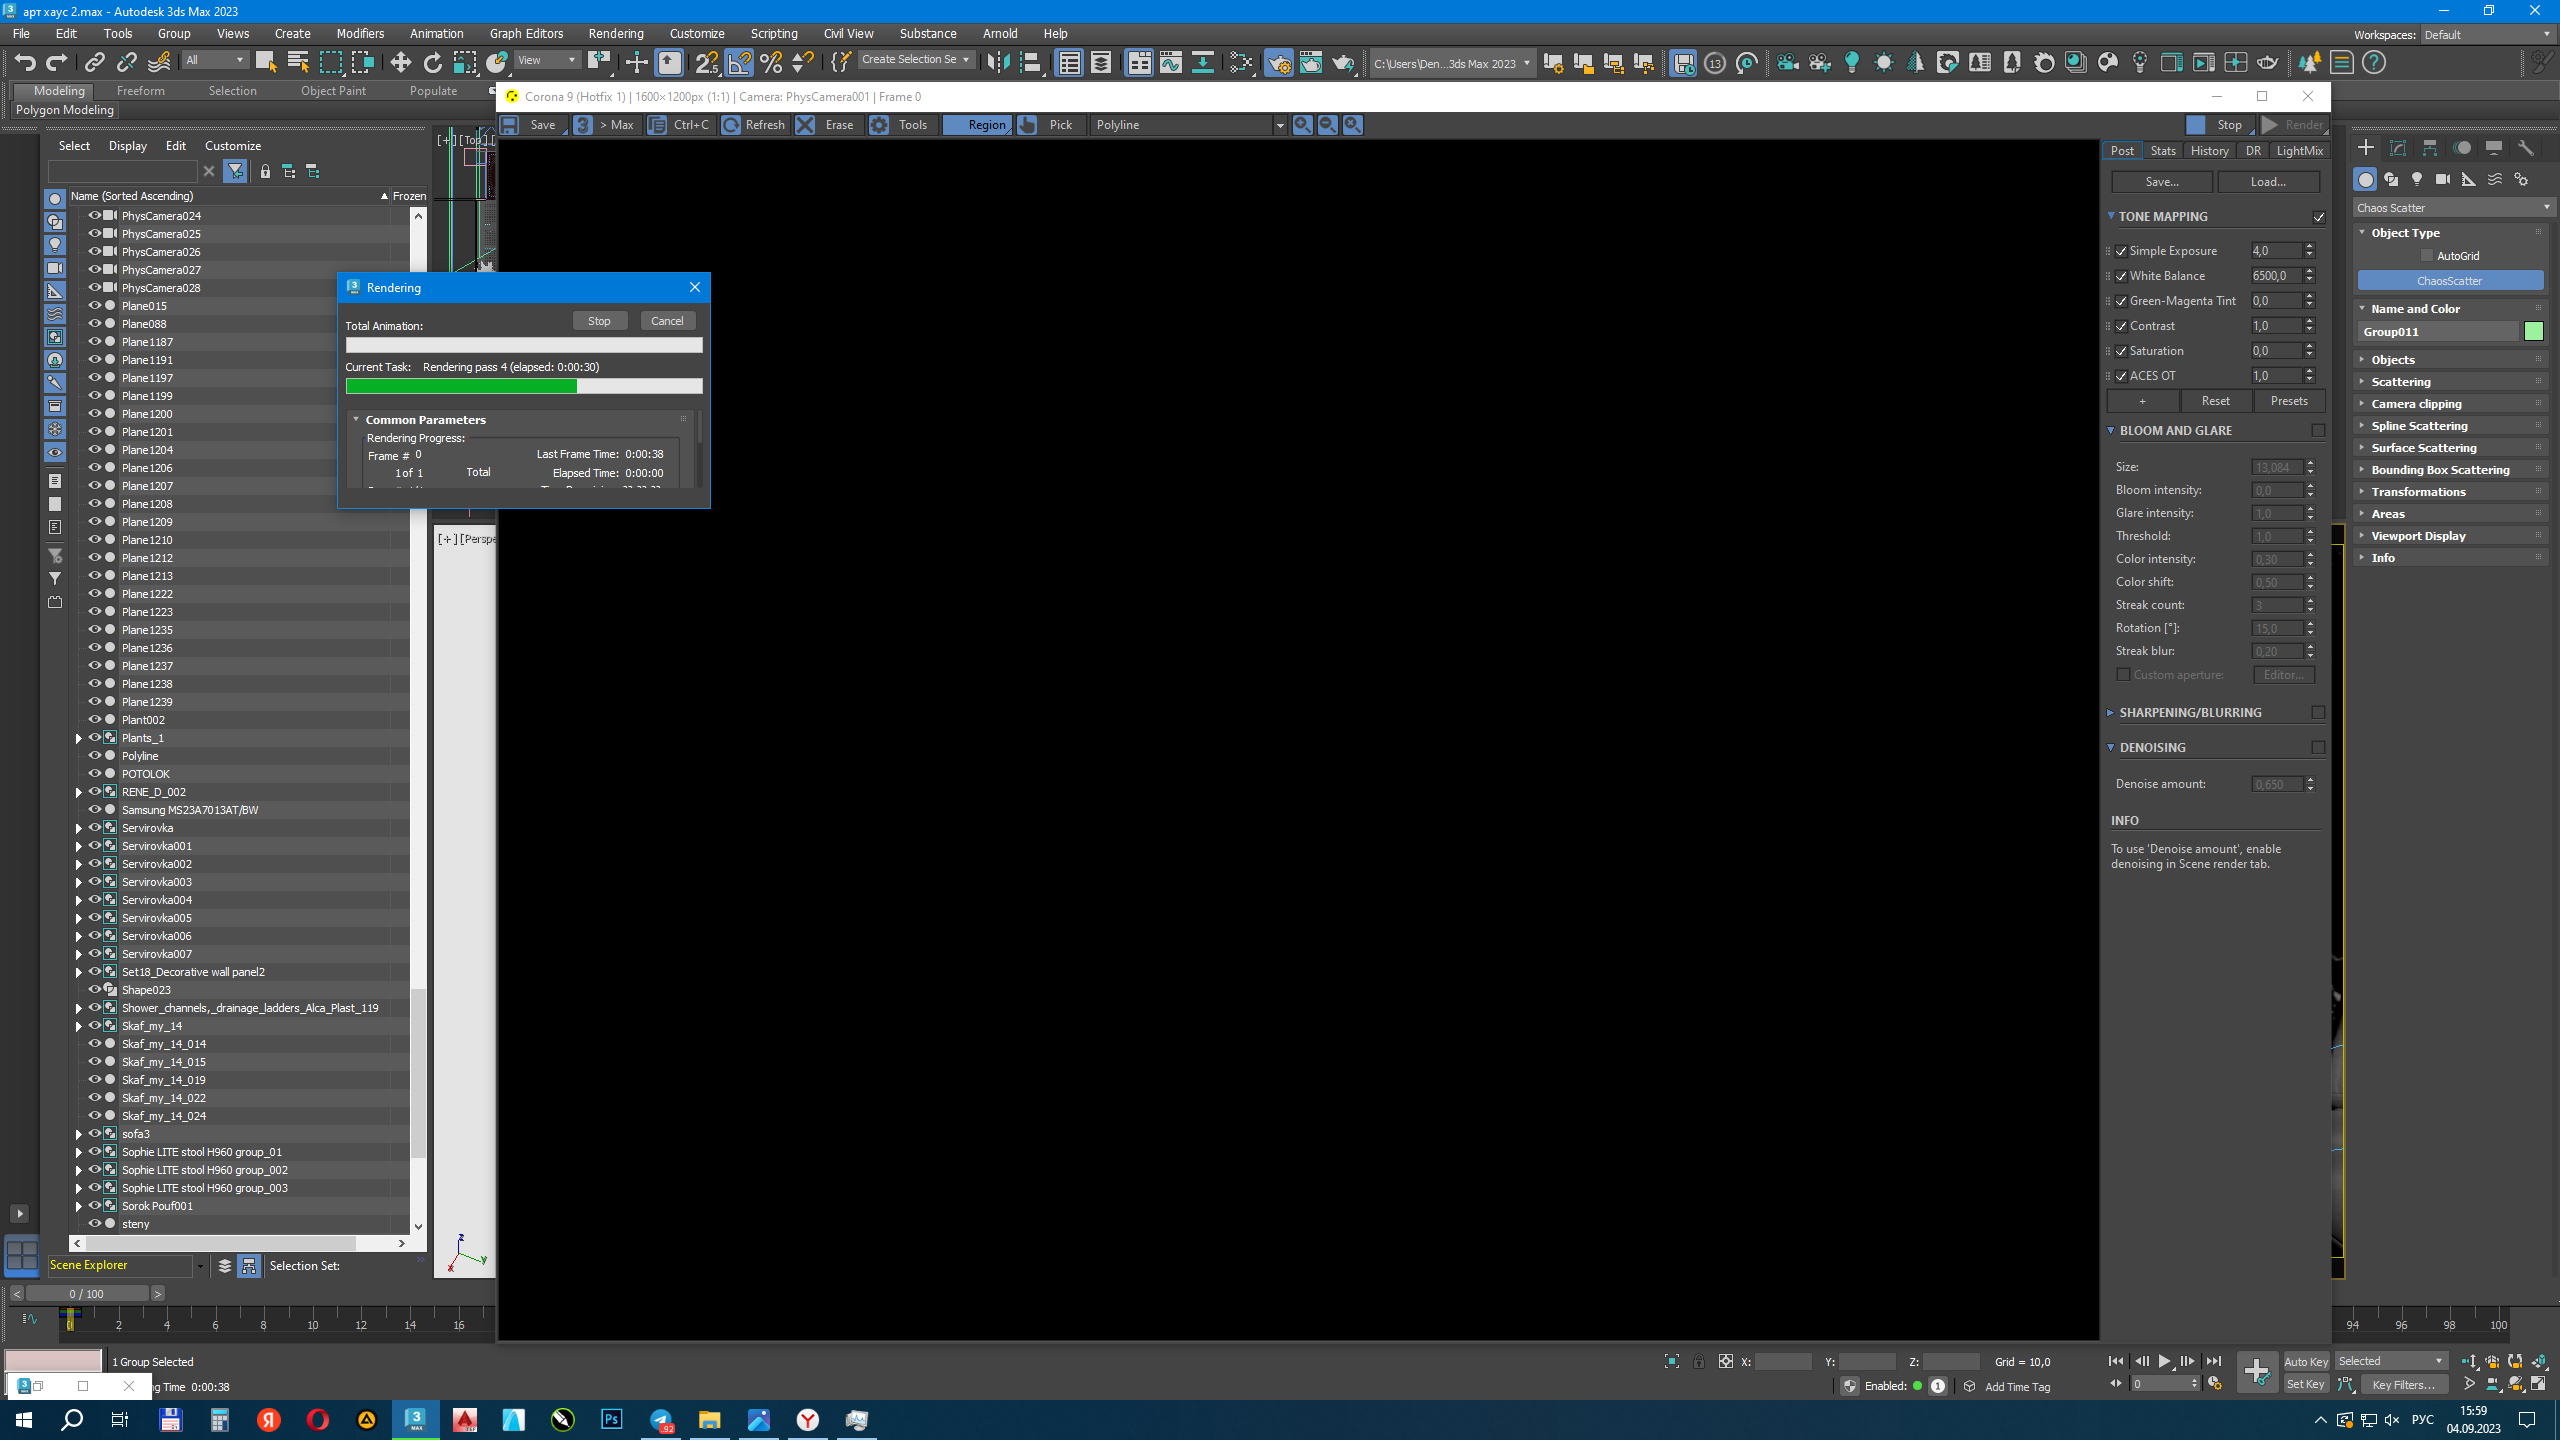Viewport: 2560px width, 1440px height.
Task: Click the ChaosScatter object button
Action: (x=2450, y=281)
